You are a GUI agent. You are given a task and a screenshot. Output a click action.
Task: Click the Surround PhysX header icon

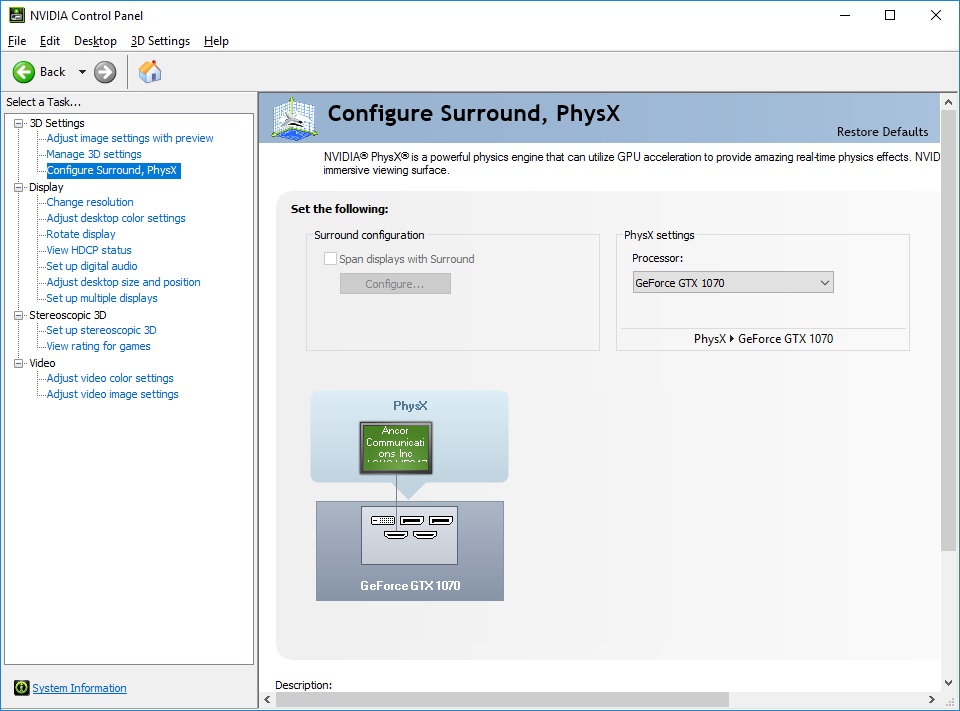(294, 118)
